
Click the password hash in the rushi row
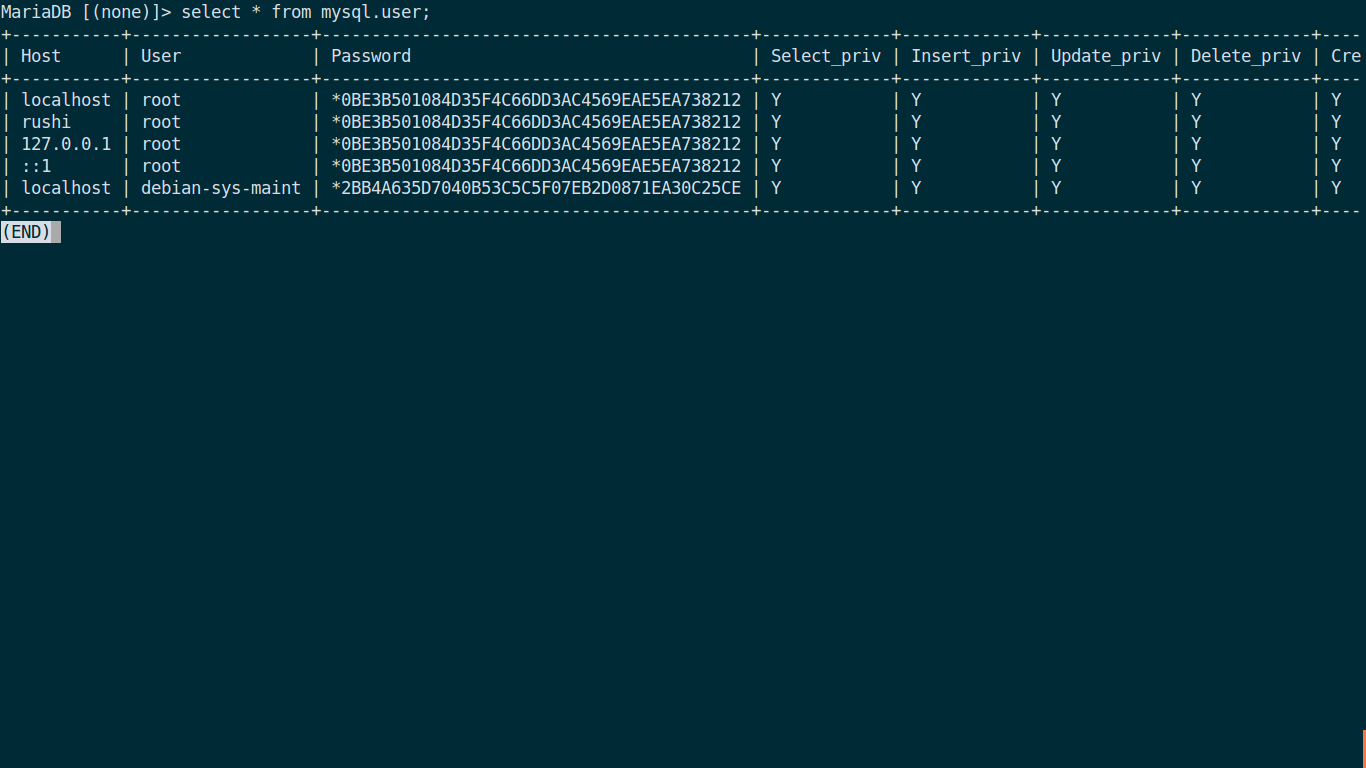tap(536, 122)
